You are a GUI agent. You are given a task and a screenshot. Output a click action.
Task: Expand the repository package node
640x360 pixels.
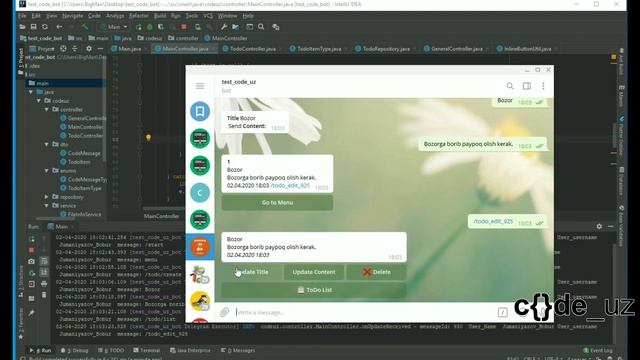47,197
